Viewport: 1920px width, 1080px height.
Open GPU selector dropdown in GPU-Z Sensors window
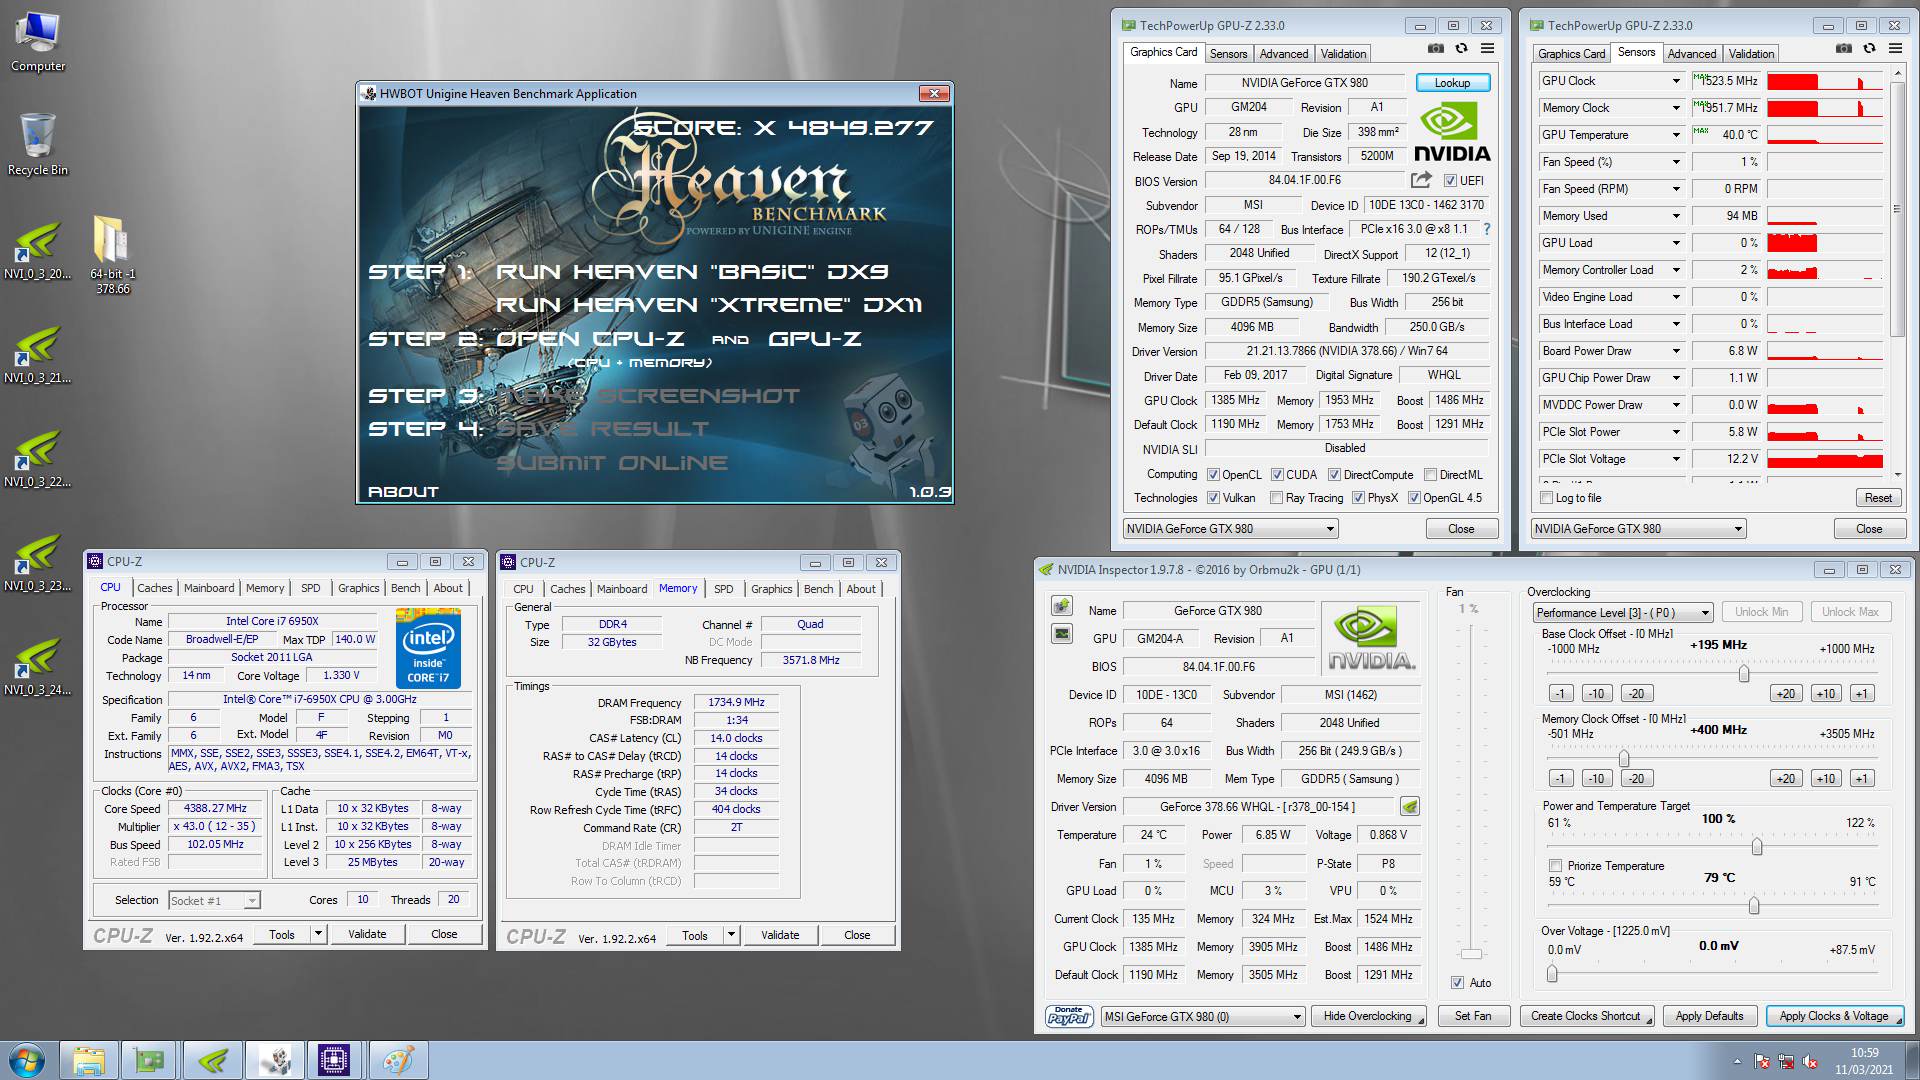click(1638, 529)
